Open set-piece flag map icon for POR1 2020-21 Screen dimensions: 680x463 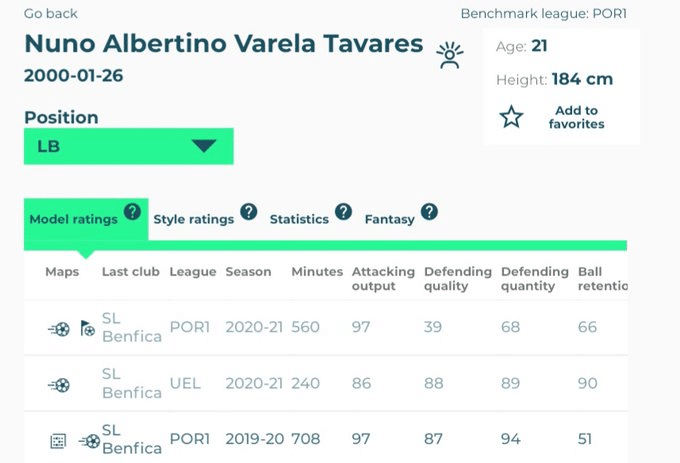[x=88, y=328]
